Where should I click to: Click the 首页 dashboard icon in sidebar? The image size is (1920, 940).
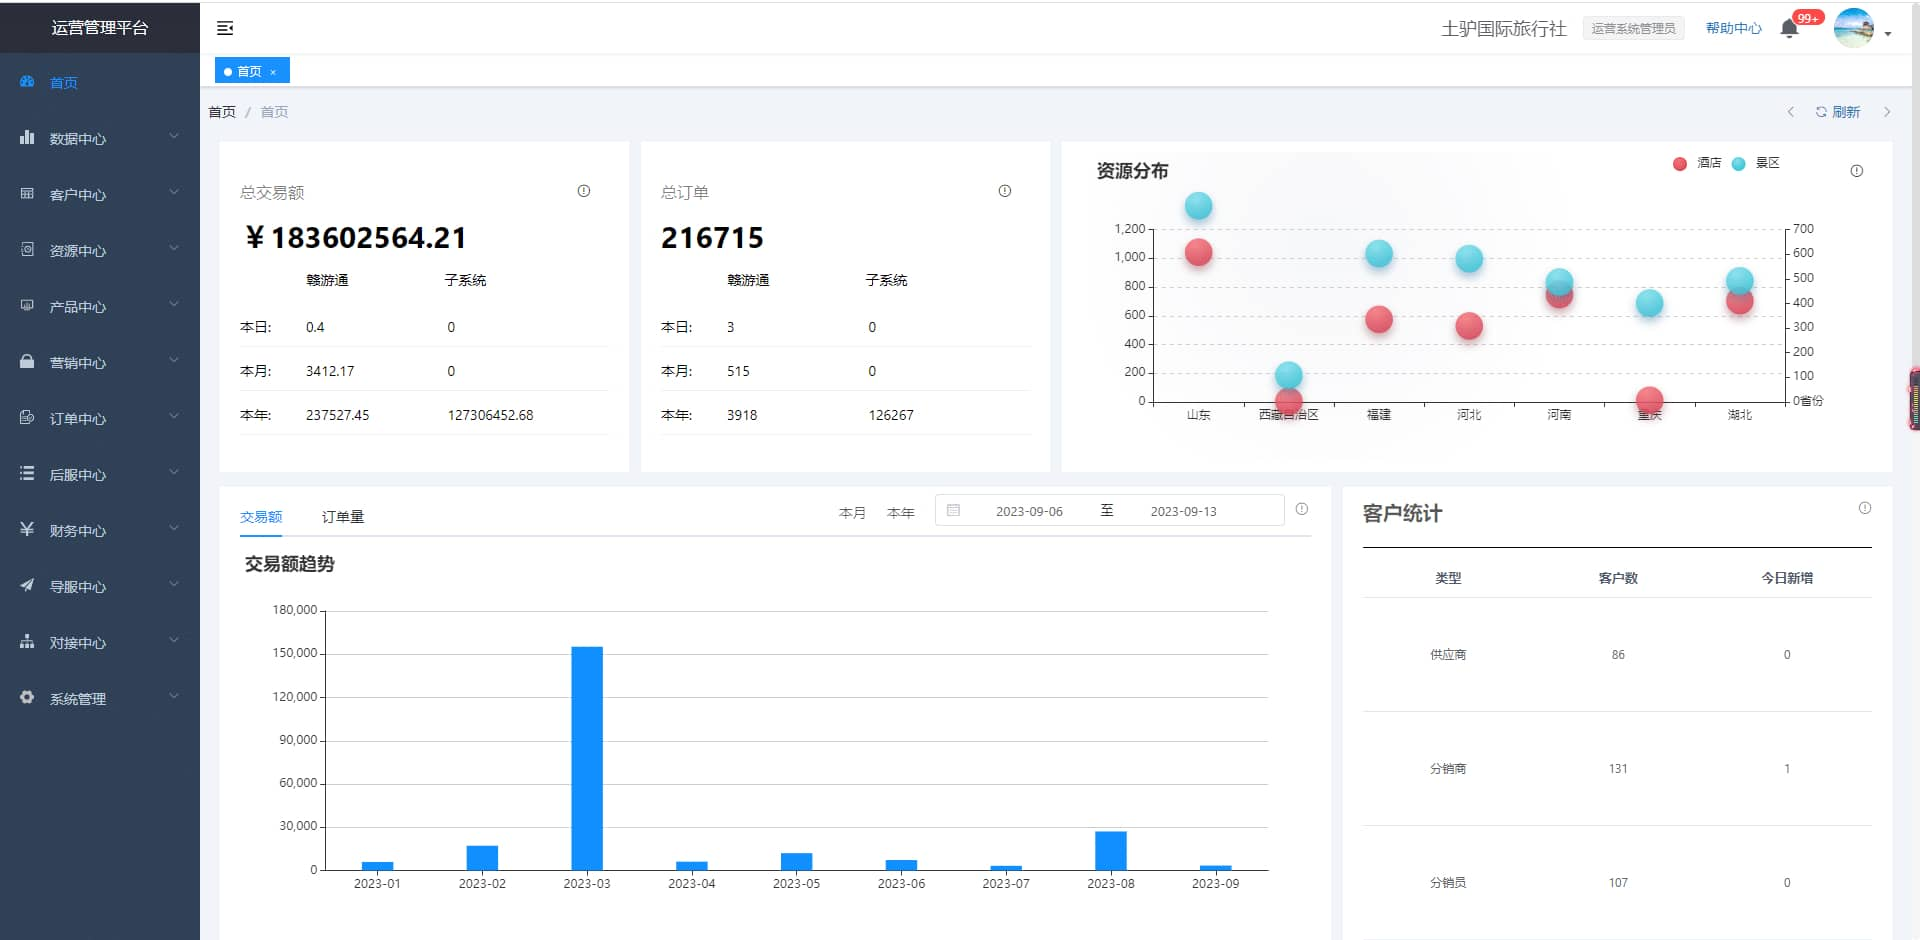[x=27, y=82]
